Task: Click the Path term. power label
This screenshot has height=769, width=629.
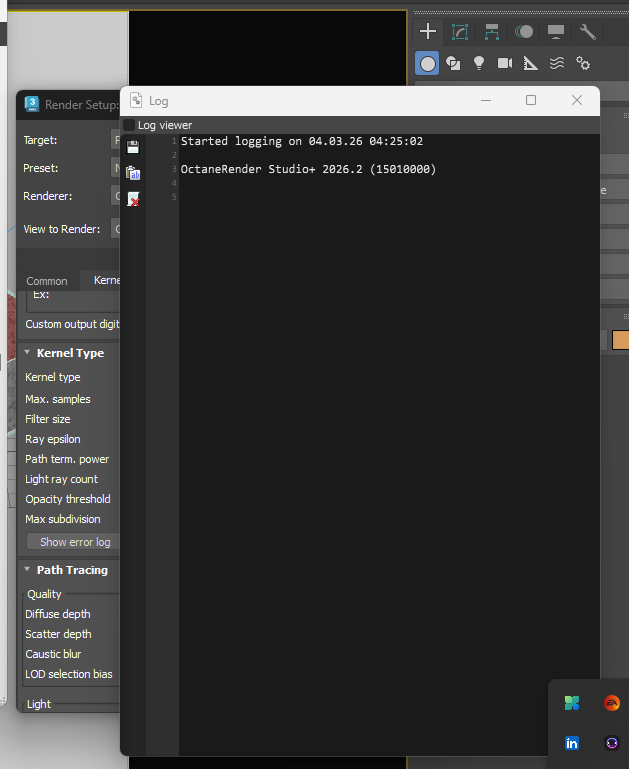Action: coord(67,460)
